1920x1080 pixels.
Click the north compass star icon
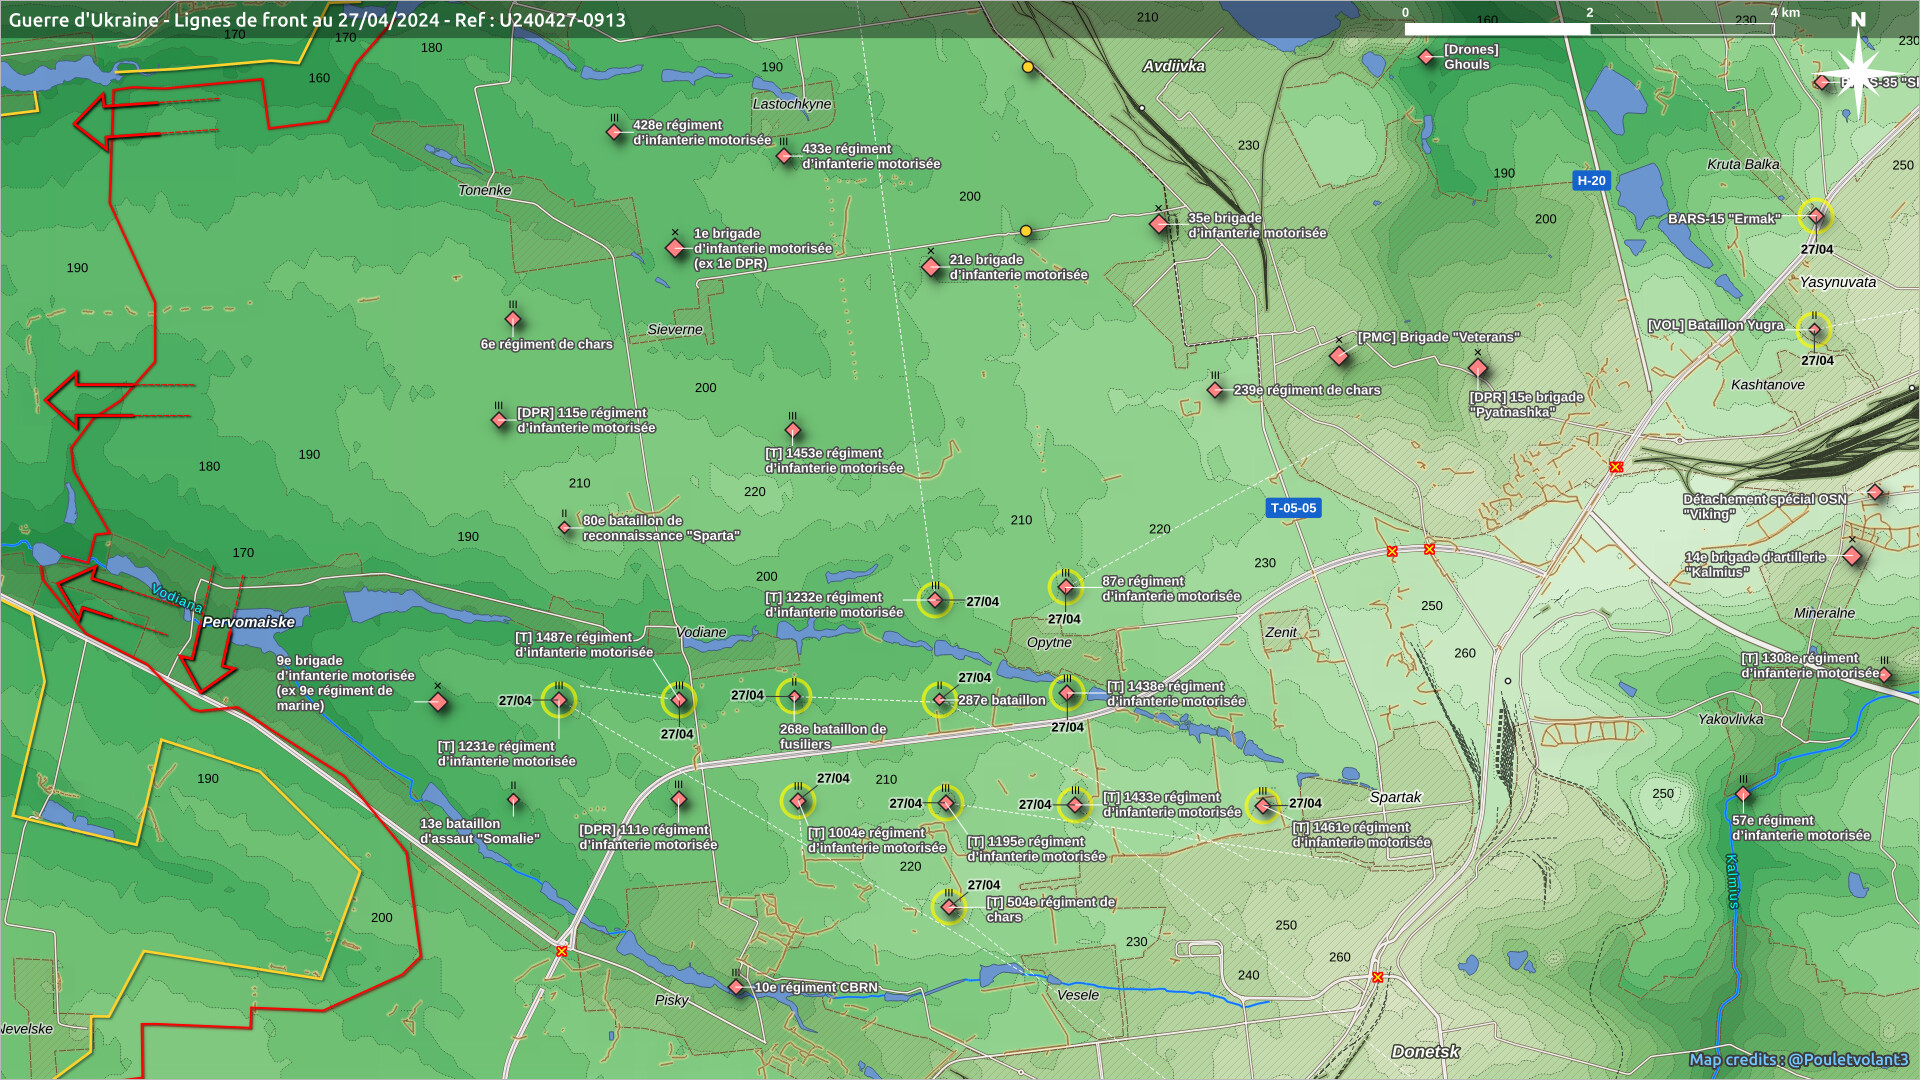point(1858,72)
